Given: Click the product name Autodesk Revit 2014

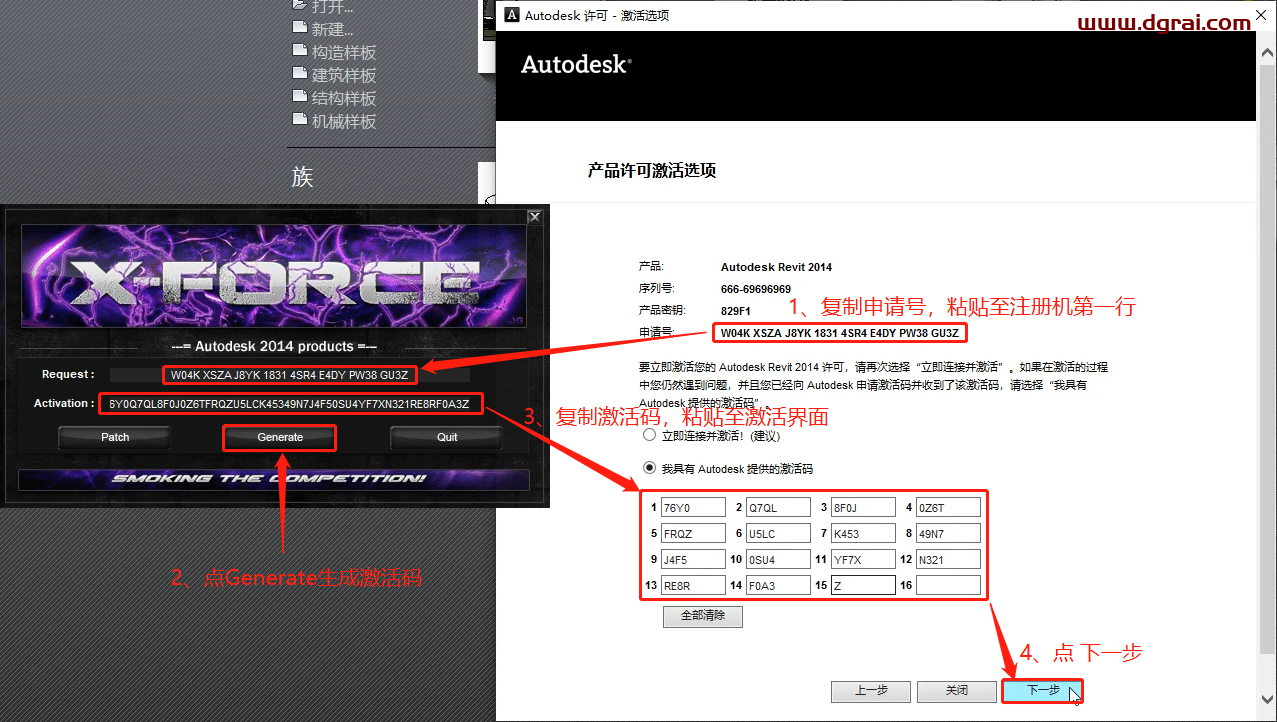Looking at the screenshot, I should coord(776,267).
